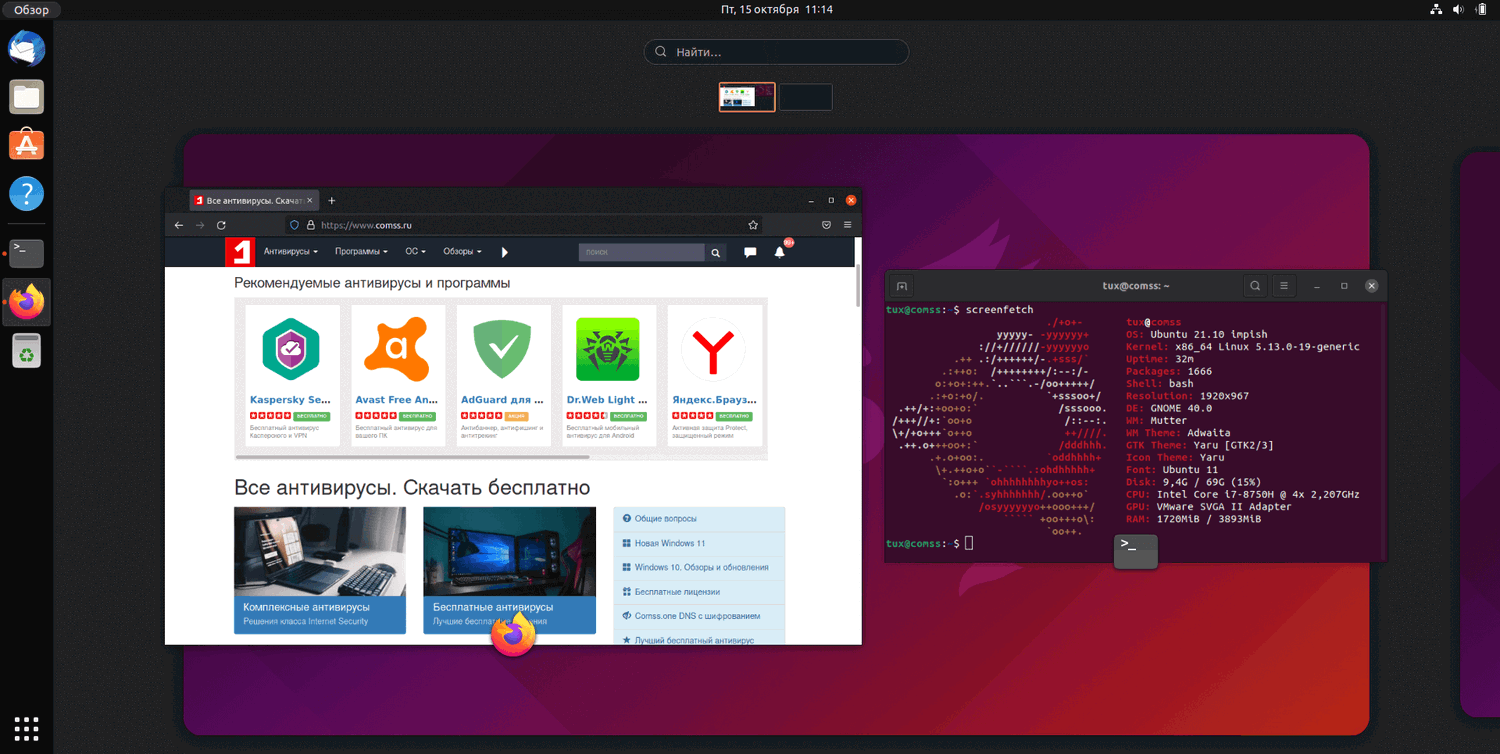Click the Firefox forward arrow
The height and width of the screenshot is (754, 1500).
click(x=200, y=225)
